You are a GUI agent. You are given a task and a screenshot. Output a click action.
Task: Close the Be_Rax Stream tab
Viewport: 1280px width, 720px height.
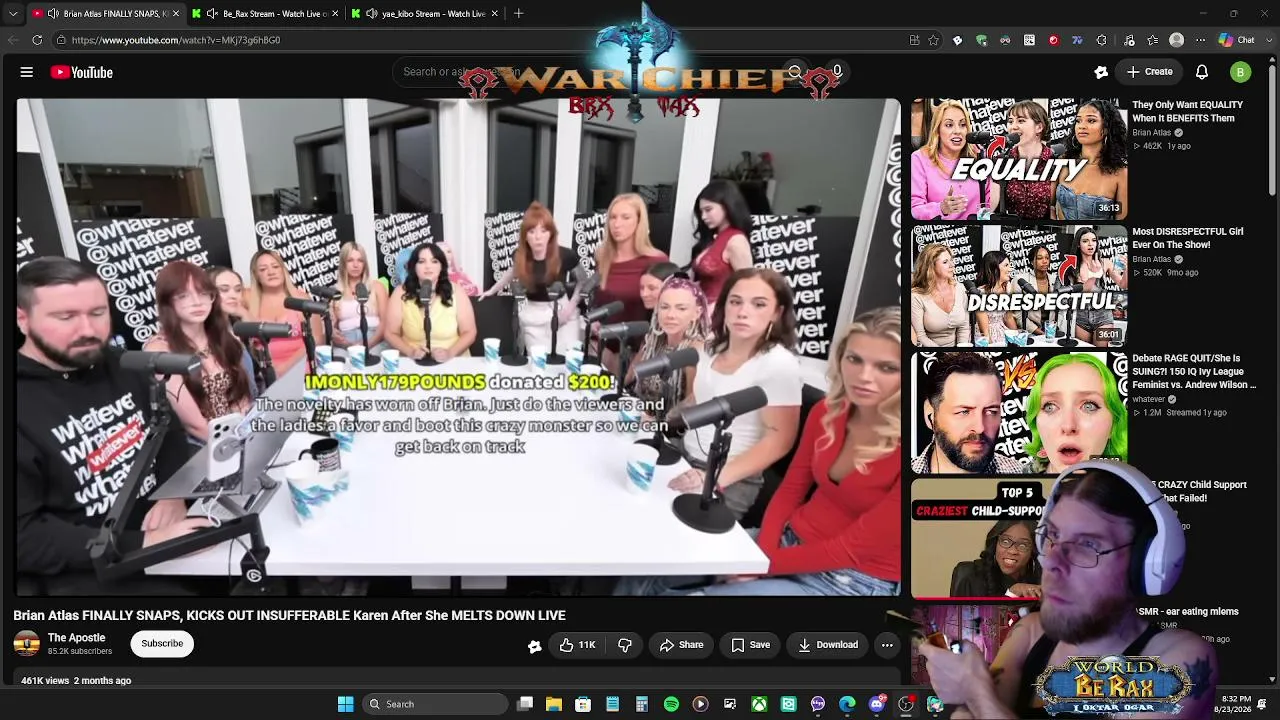tap(335, 14)
